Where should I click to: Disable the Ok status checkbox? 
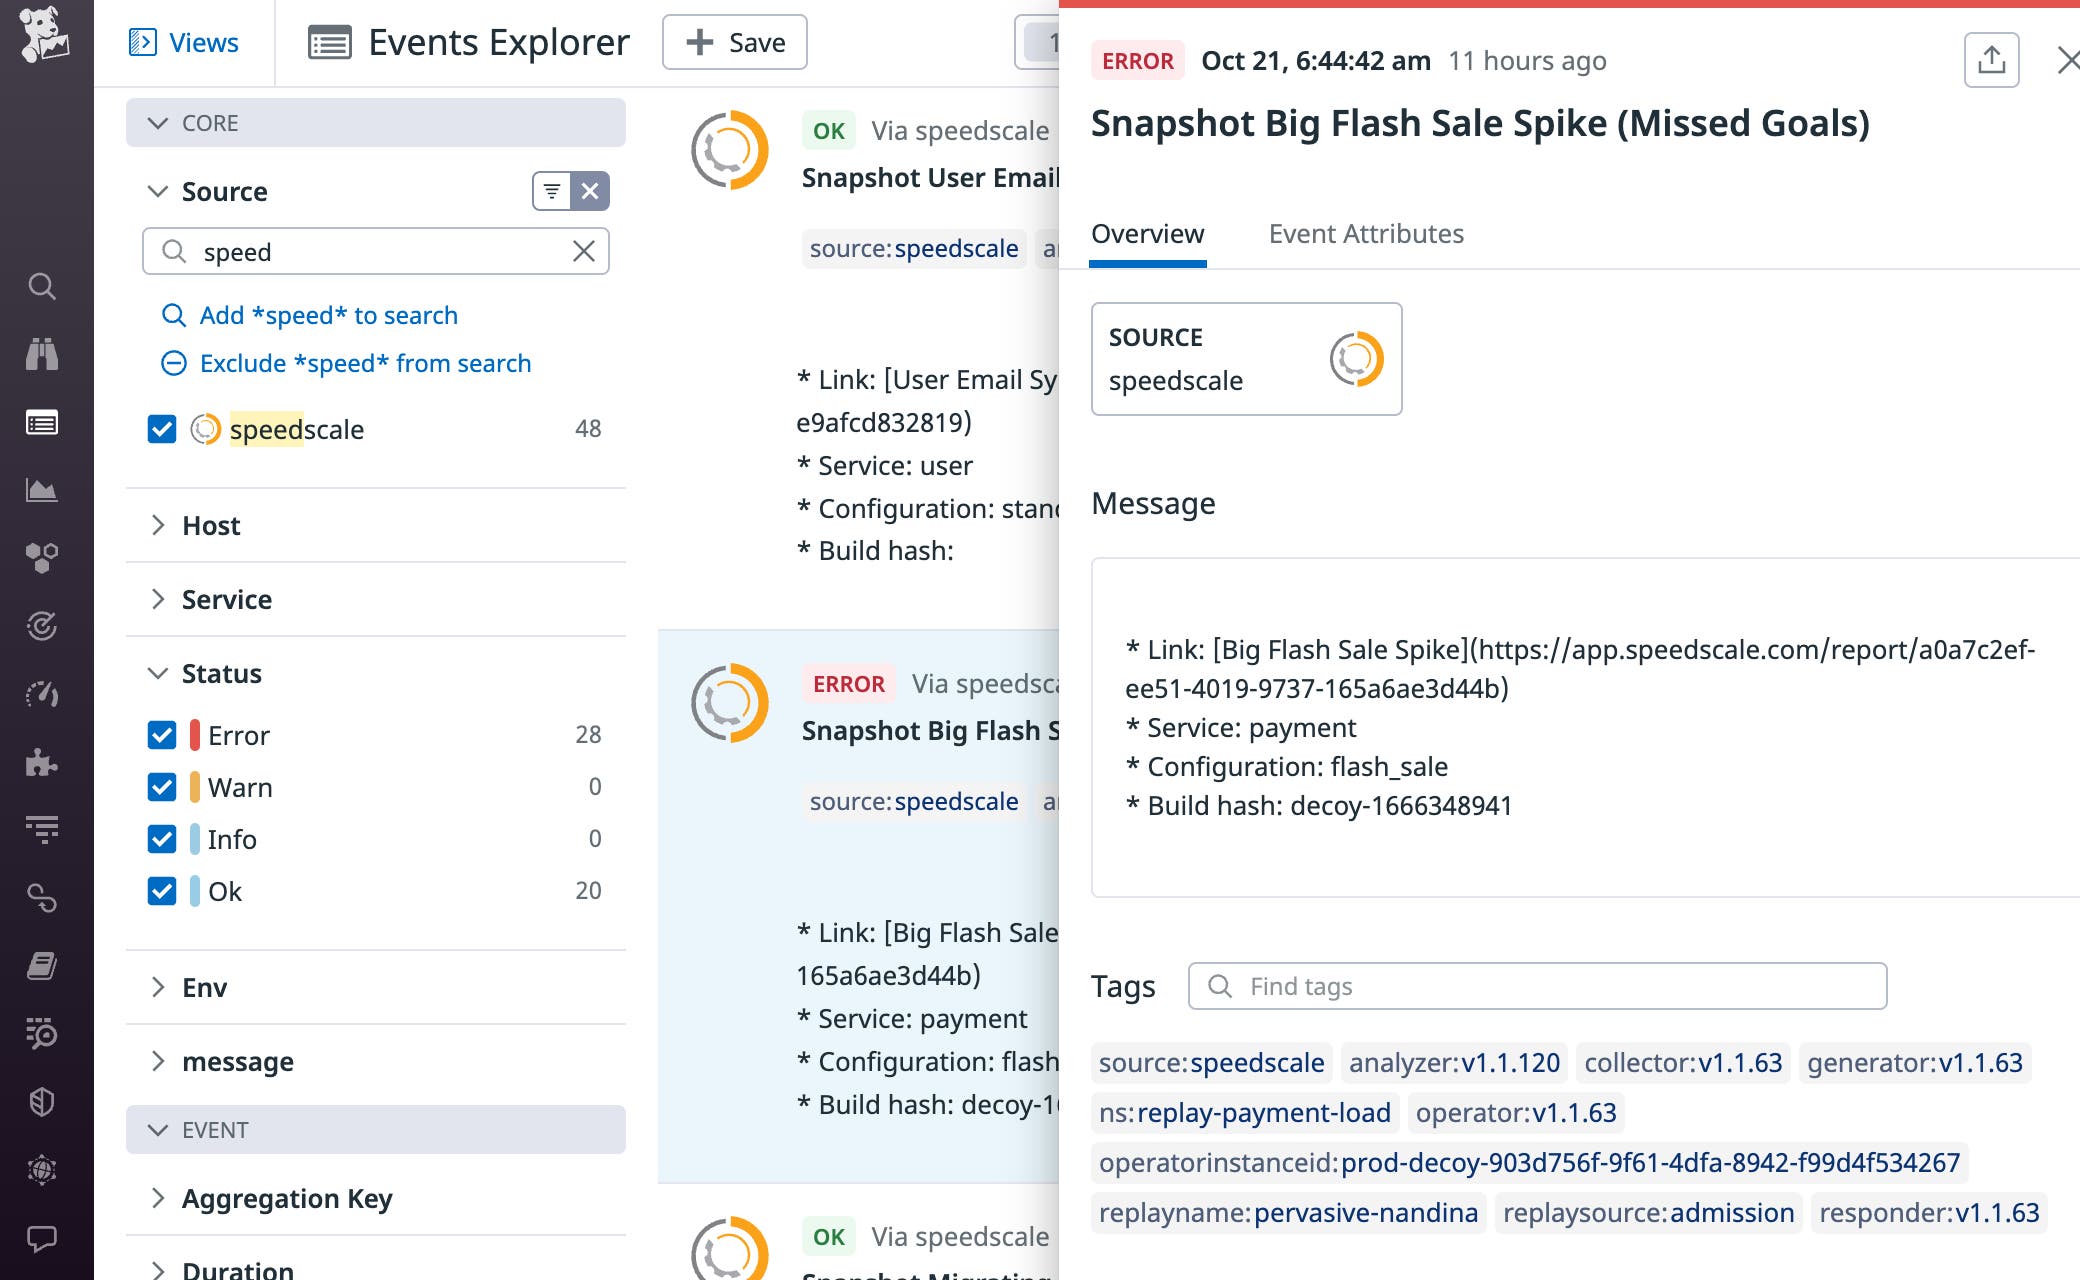[163, 891]
